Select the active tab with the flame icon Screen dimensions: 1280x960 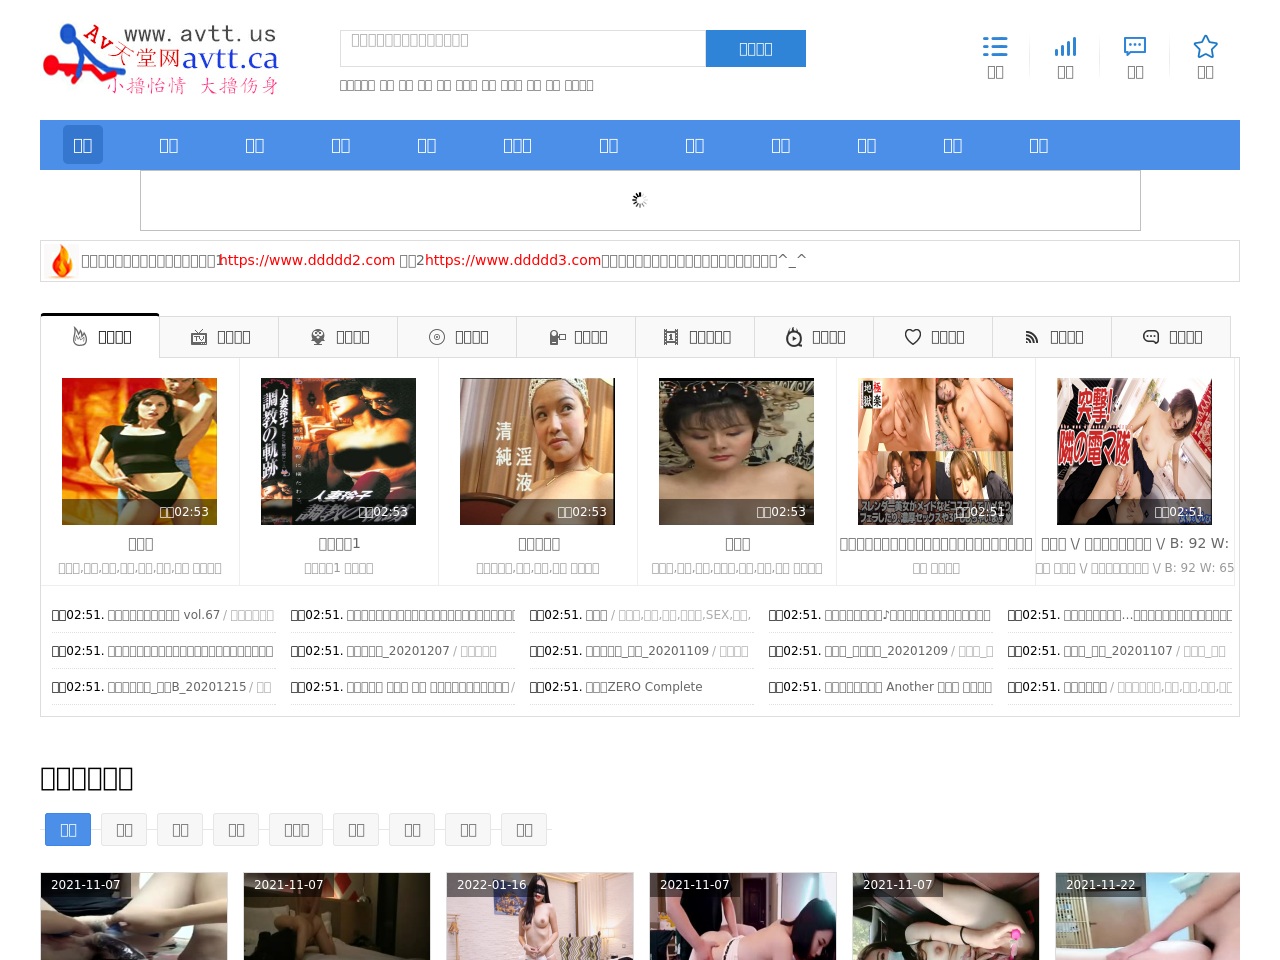coord(100,337)
